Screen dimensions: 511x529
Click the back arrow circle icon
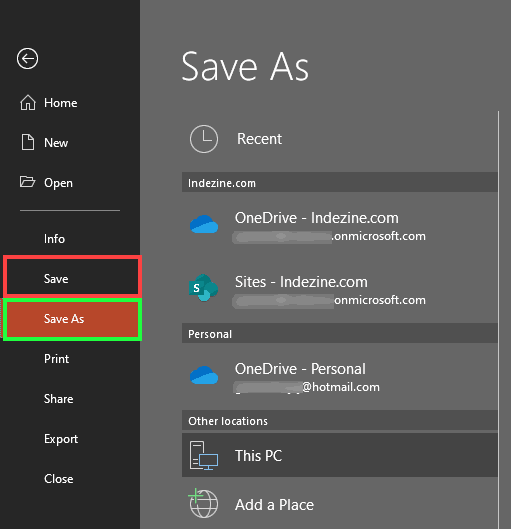pyautogui.click(x=27, y=59)
